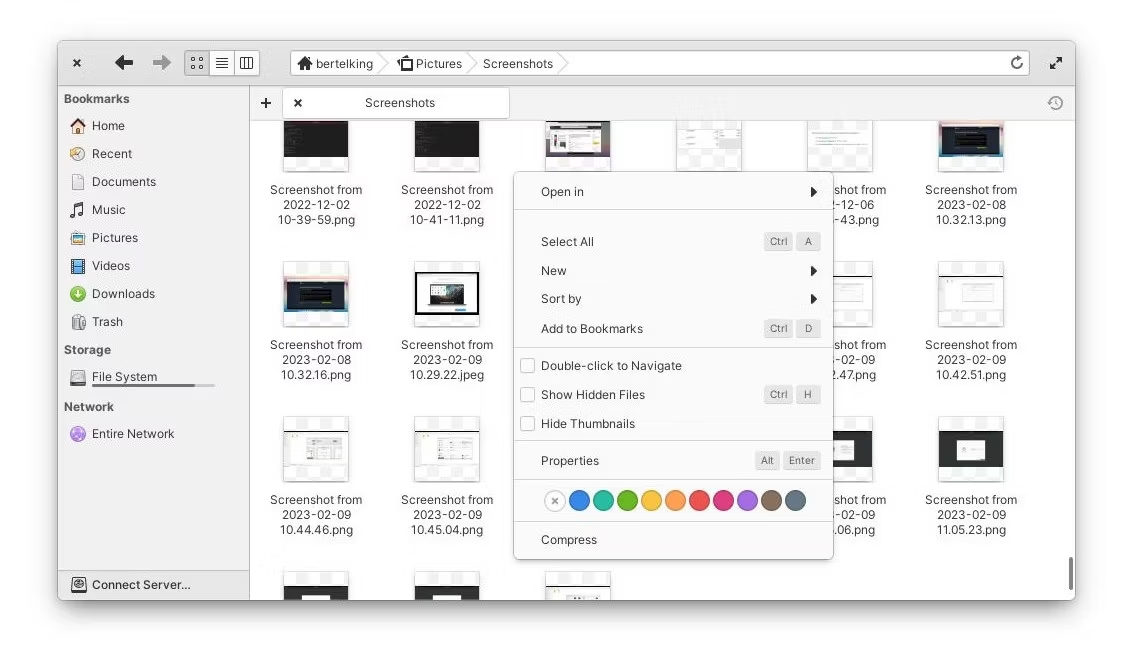This screenshot has width=1134, height=650.
Task: Pick the blue color tag
Action: (579, 500)
